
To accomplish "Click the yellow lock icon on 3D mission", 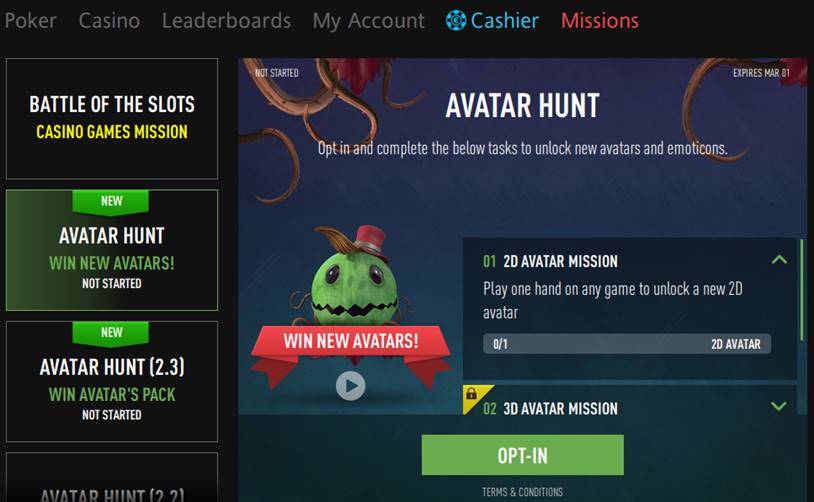I will coord(471,394).
